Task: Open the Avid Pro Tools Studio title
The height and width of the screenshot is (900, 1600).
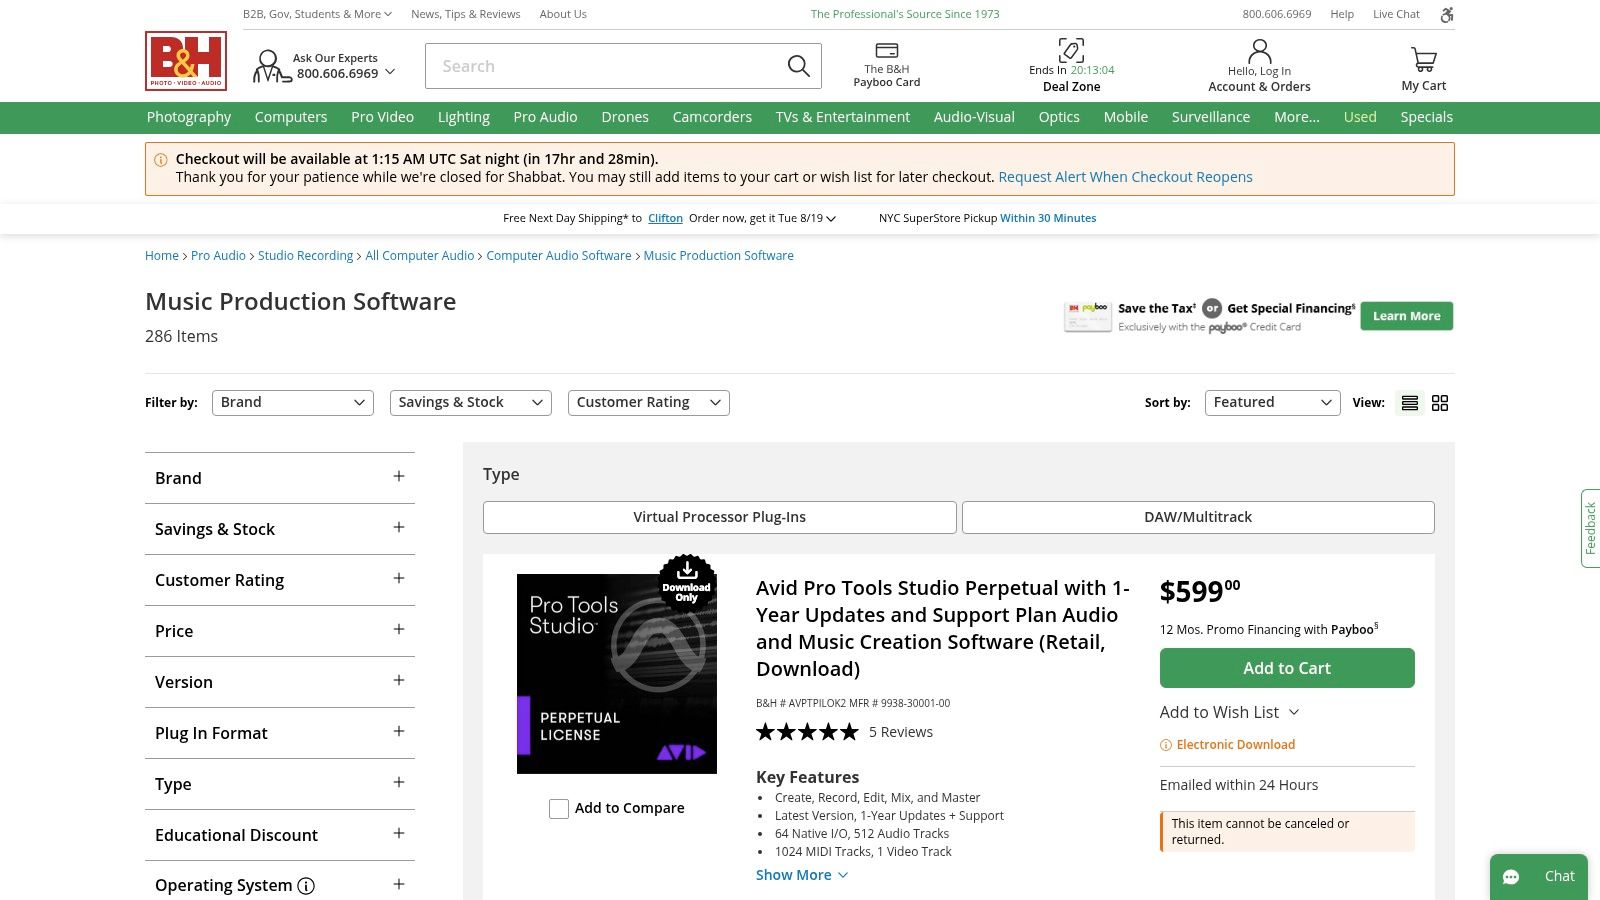Action: coord(943,628)
